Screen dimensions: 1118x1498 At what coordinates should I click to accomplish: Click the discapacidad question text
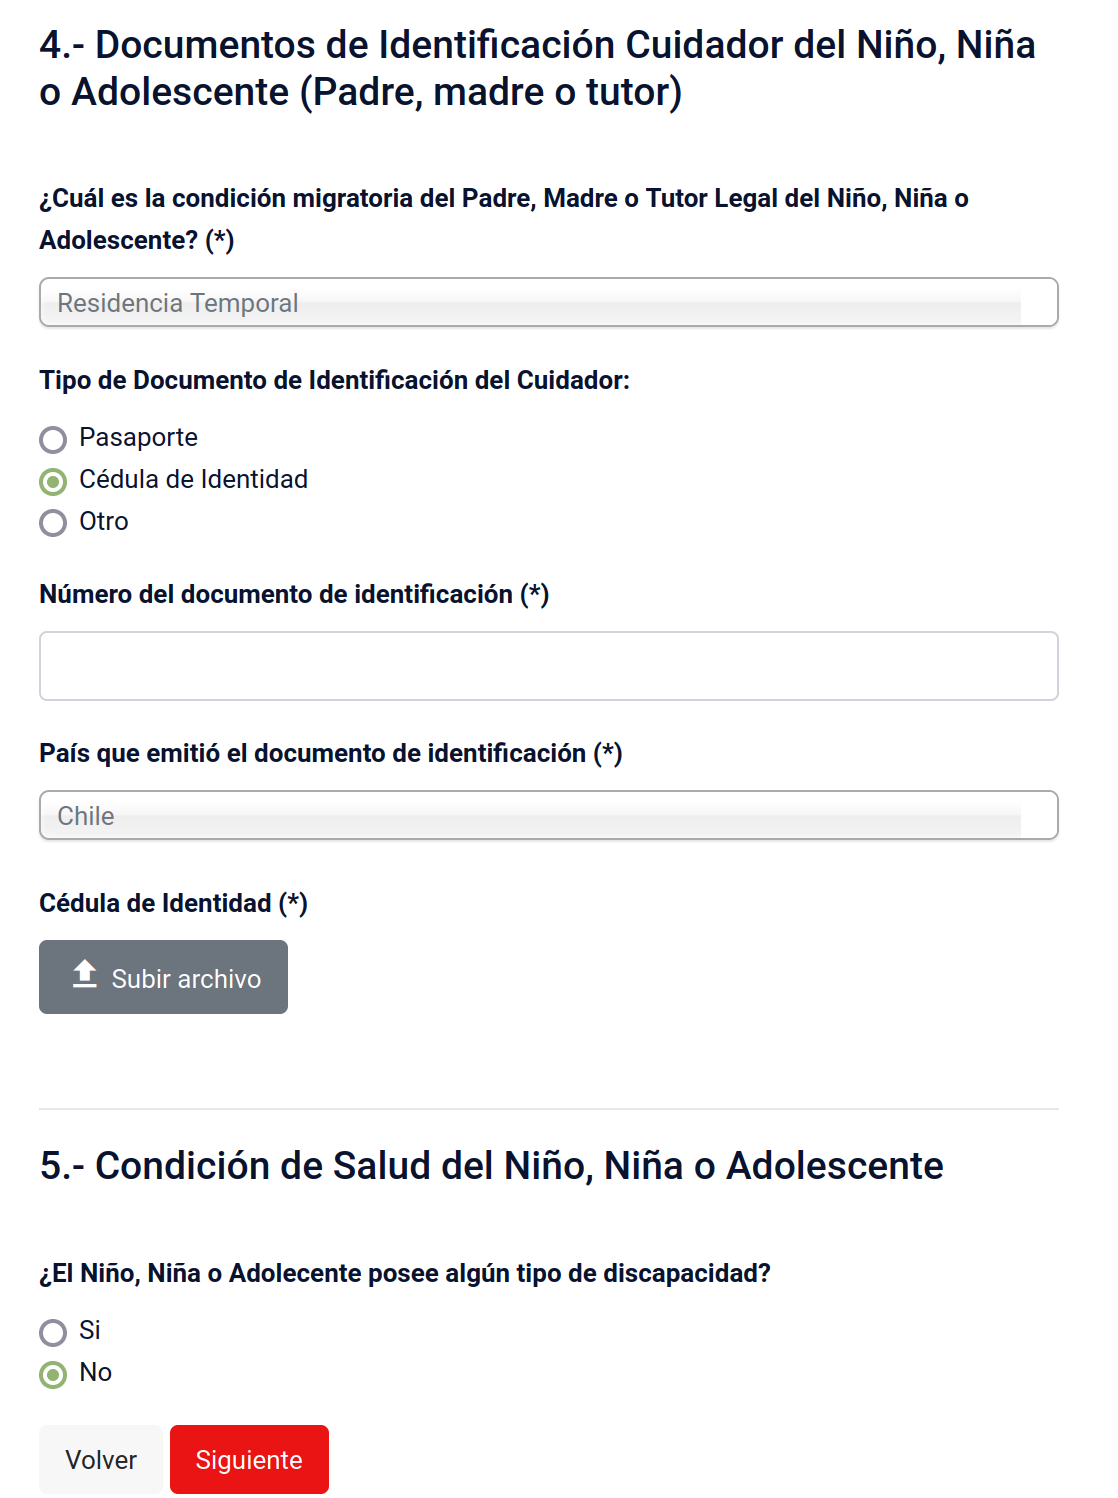[x=404, y=1274]
